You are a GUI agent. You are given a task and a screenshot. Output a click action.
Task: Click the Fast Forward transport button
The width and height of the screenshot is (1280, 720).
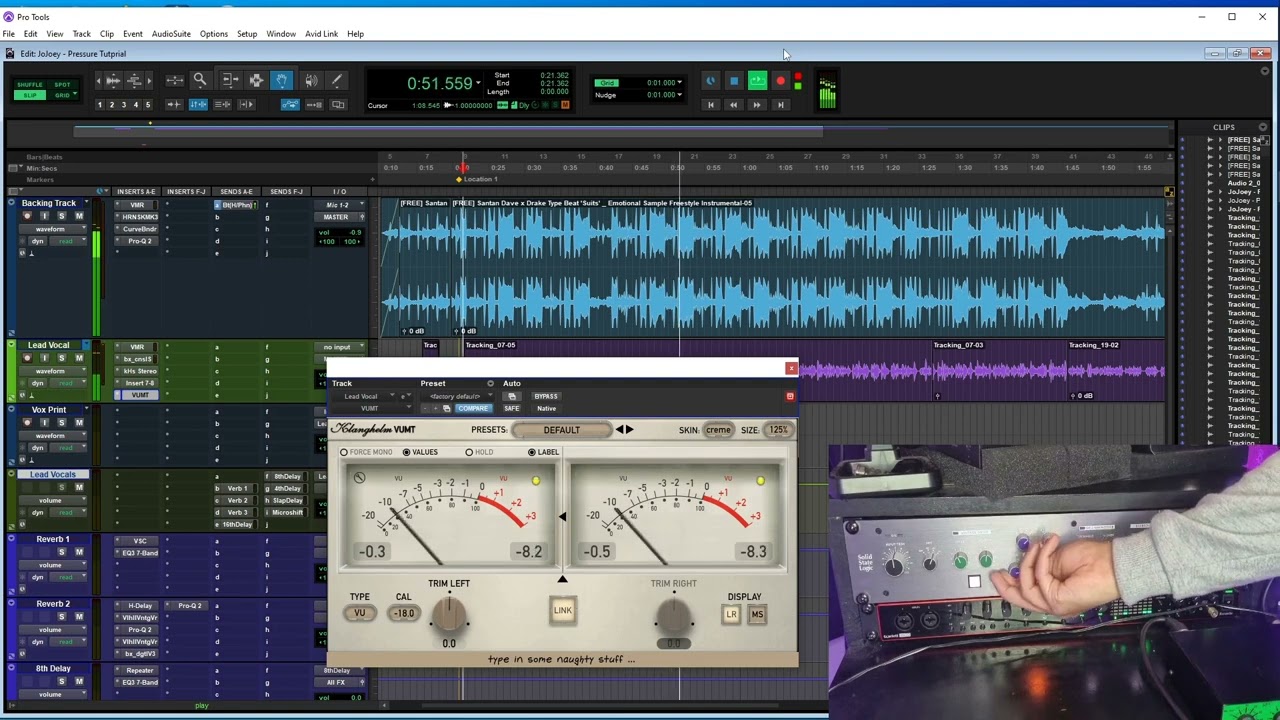[757, 104]
